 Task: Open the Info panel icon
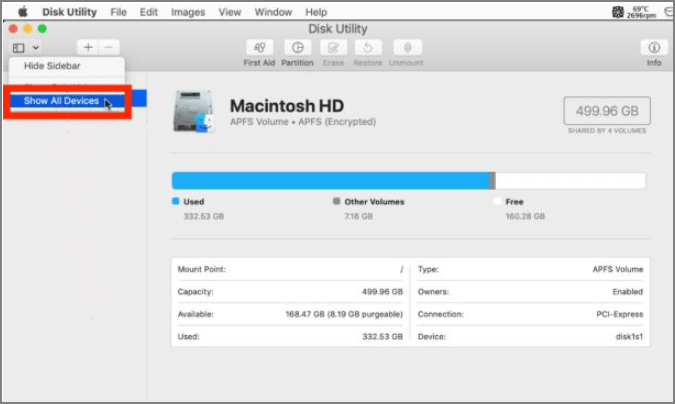pos(654,47)
